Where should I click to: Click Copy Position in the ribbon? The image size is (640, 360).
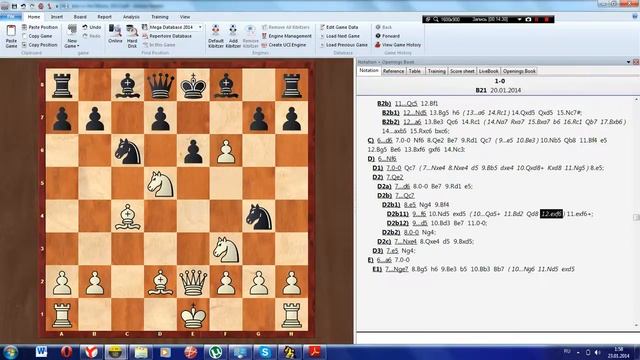pyautogui.click(x=40, y=45)
